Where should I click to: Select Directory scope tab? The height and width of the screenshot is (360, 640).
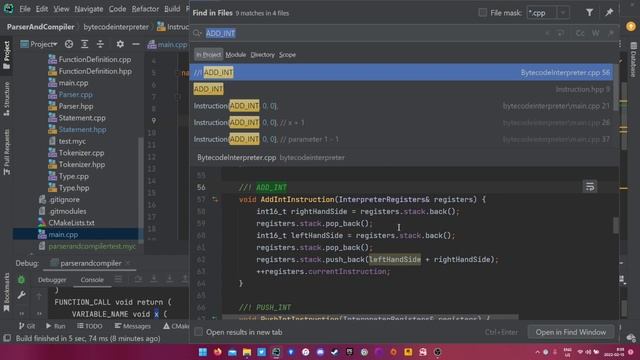tap(262, 55)
